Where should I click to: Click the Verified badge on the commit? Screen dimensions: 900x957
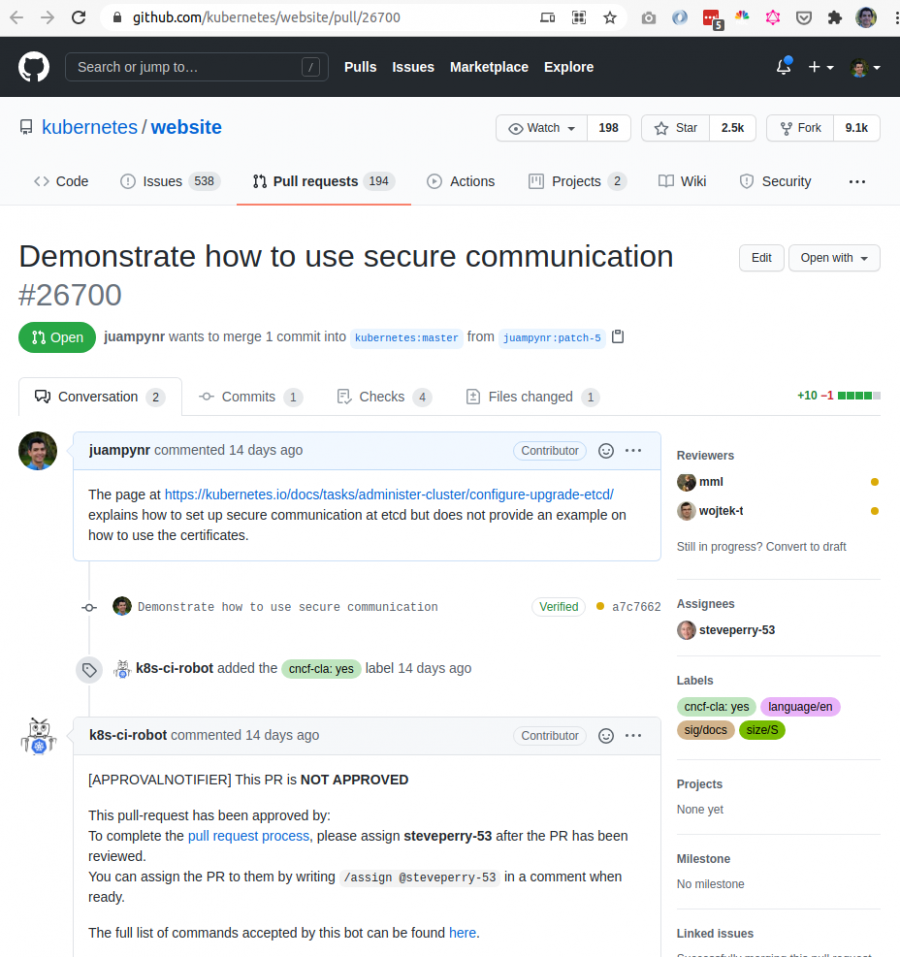point(558,607)
